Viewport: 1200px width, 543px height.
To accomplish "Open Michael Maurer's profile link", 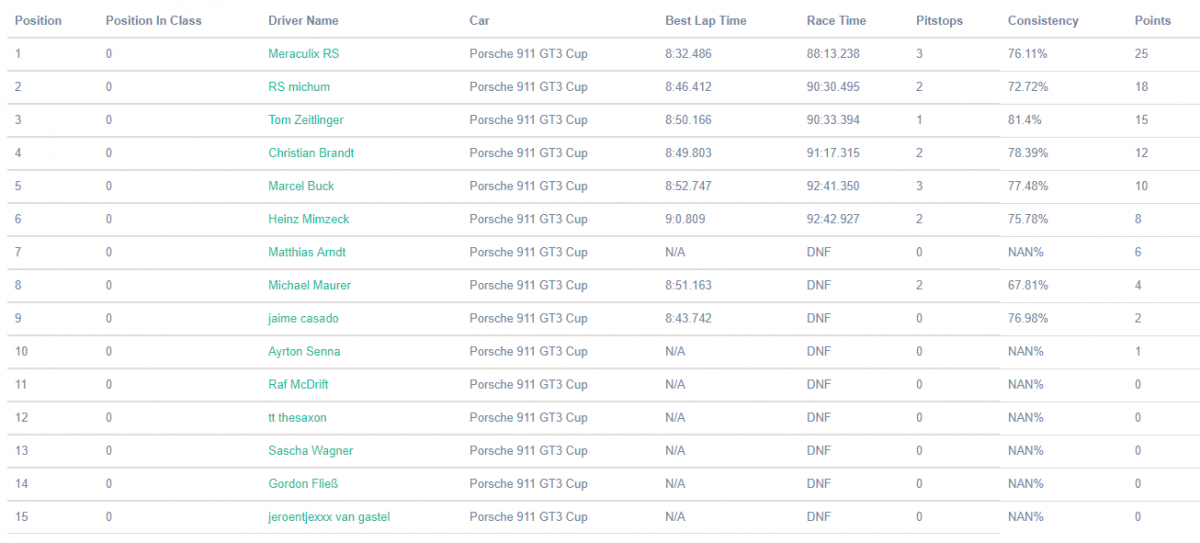I will point(310,285).
